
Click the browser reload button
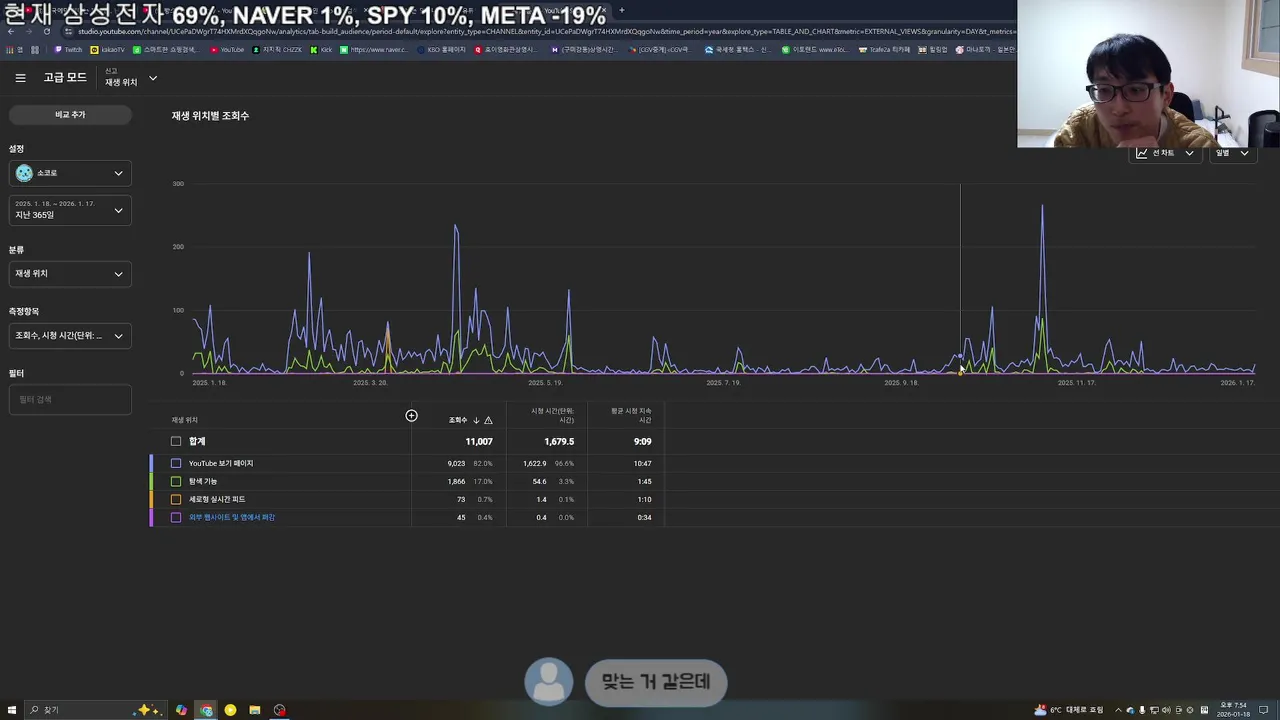(46, 32)
